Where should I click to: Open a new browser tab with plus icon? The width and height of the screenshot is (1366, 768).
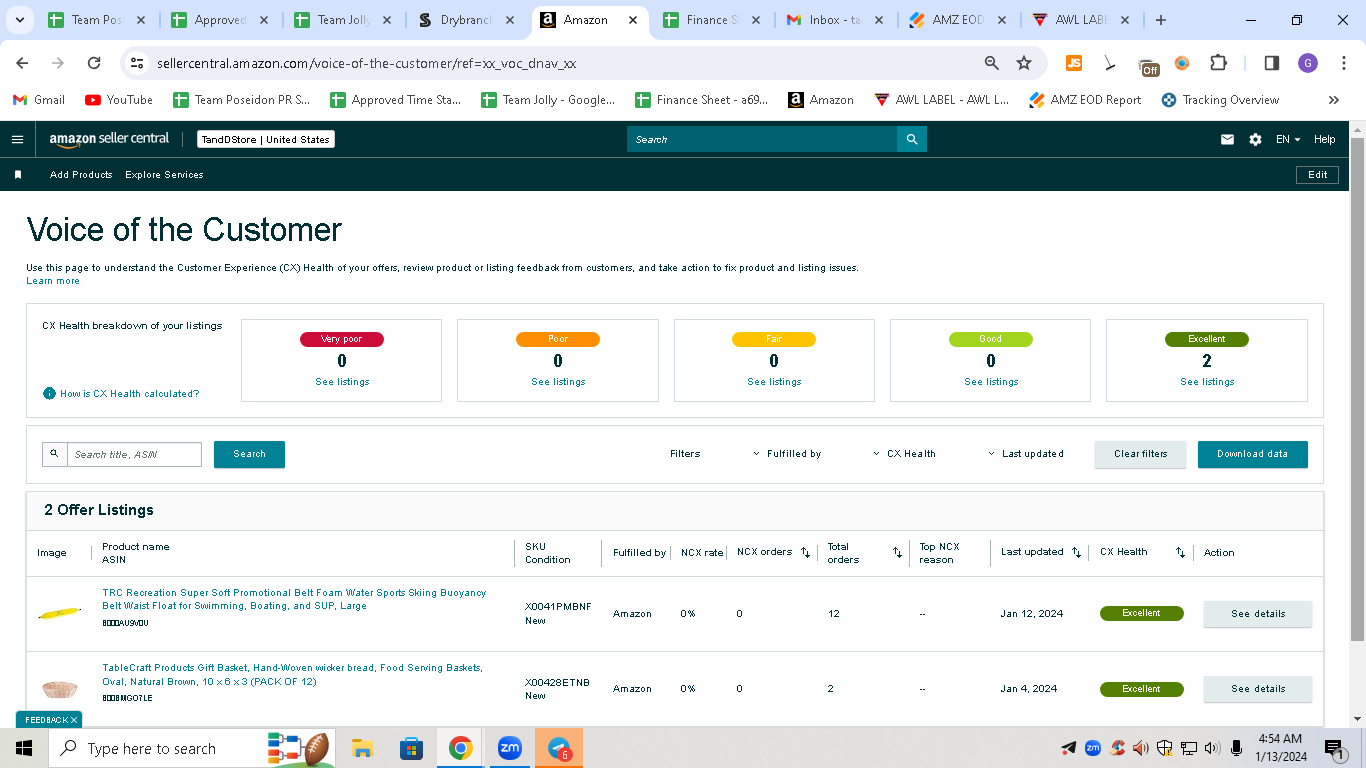click(1160, 20)
